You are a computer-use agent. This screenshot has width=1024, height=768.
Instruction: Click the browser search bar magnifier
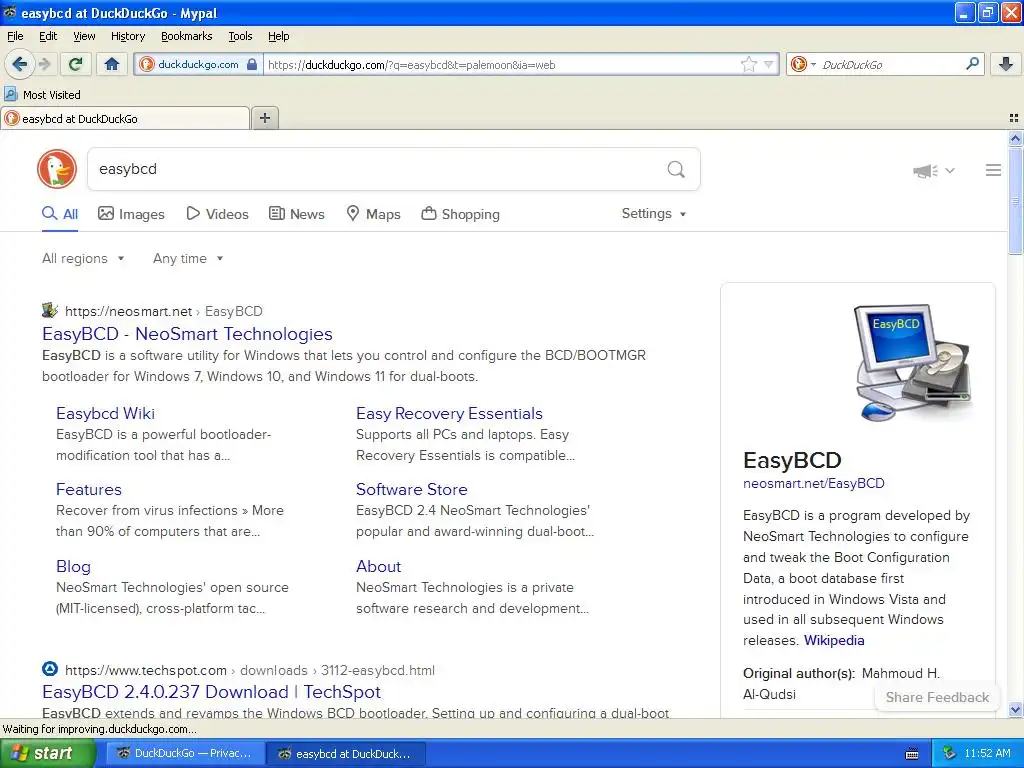pyautogui.click(x=972, y=63)
